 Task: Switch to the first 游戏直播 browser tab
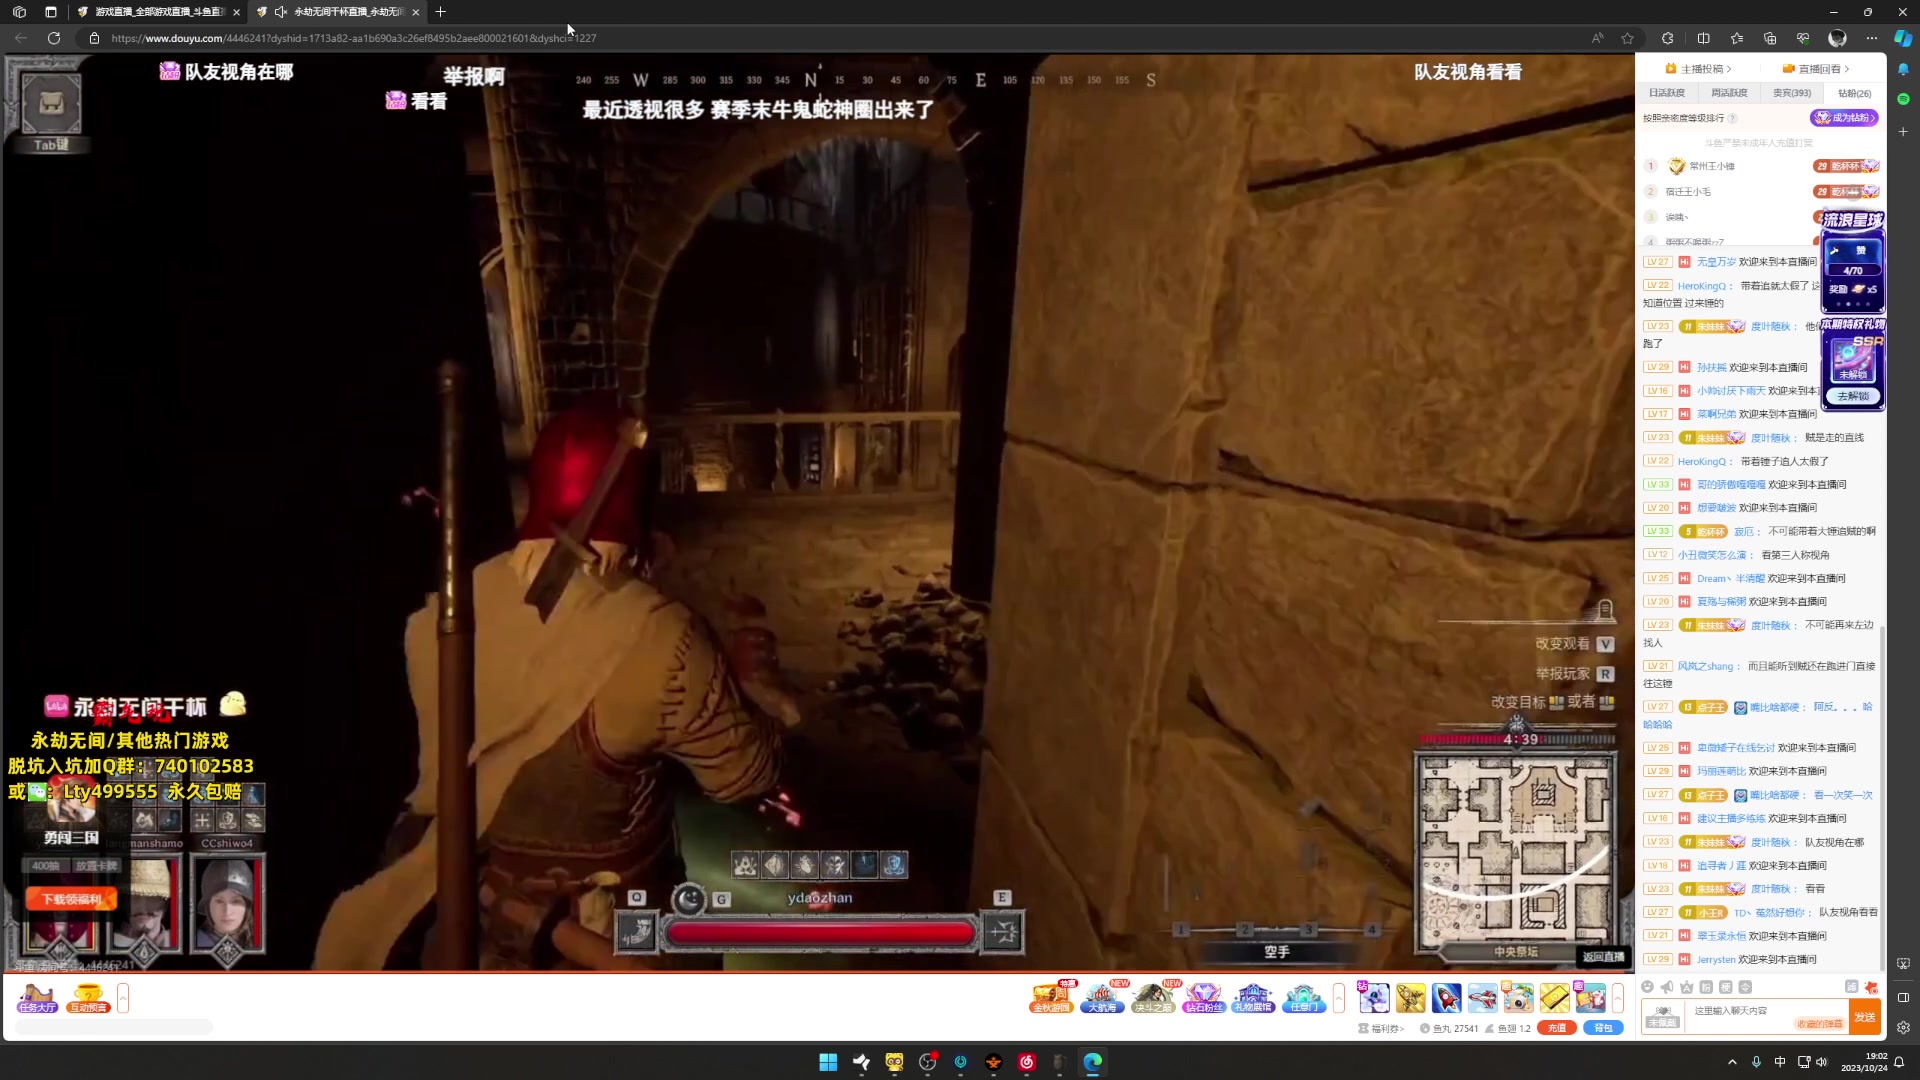click(158, 12)
